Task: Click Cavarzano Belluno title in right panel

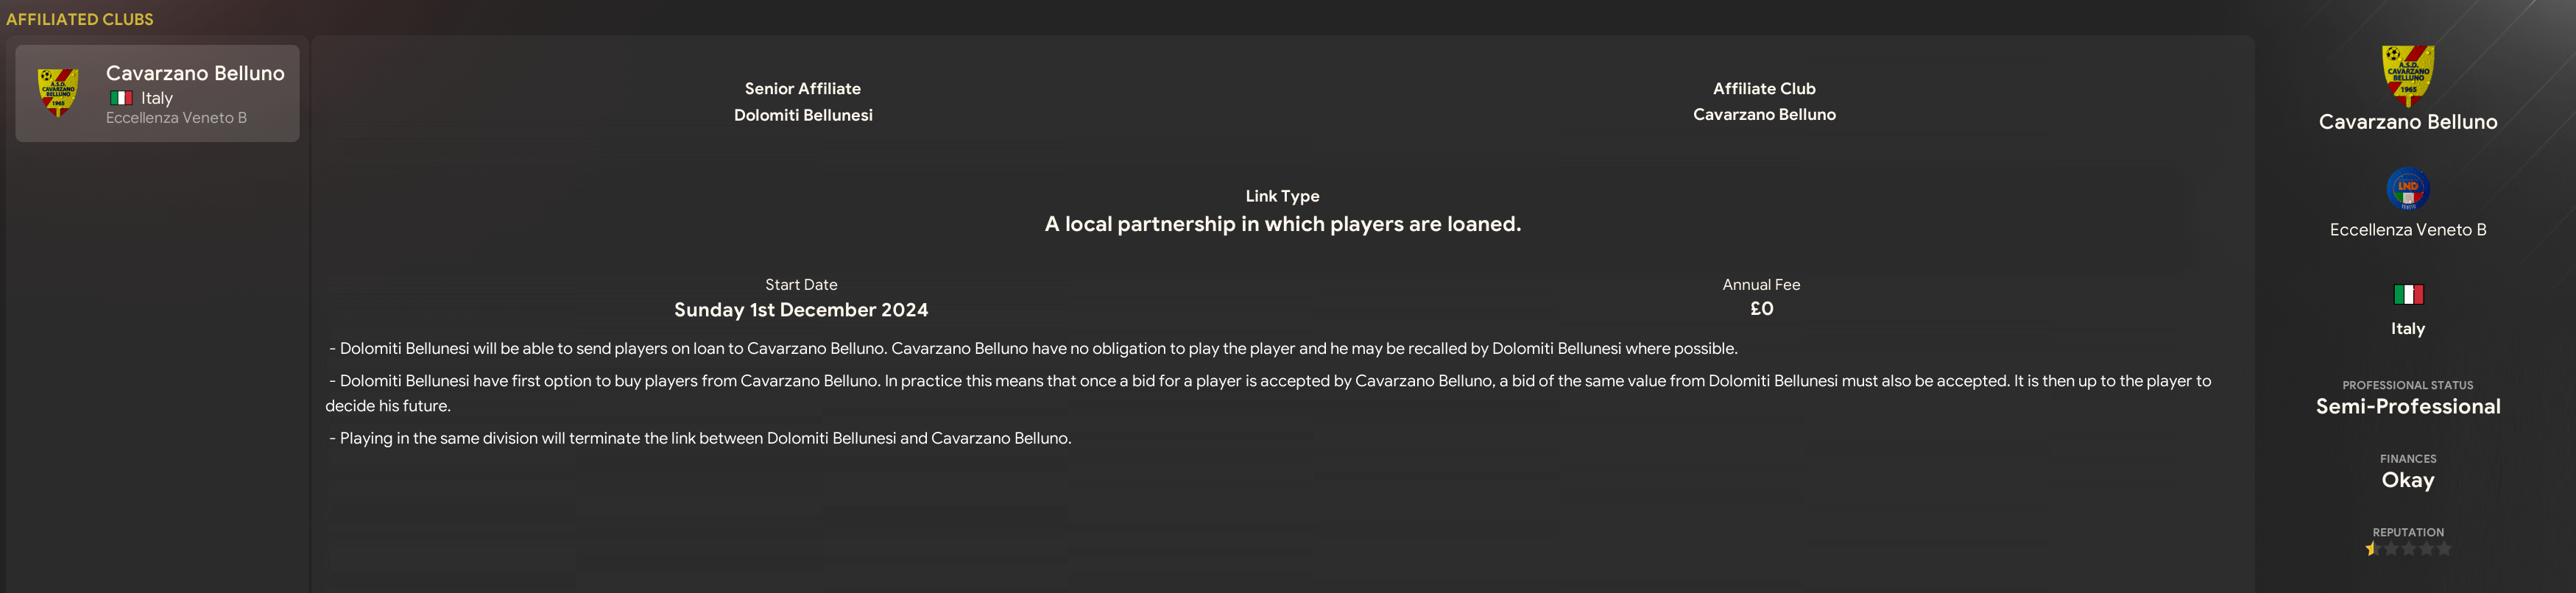Action: point(2407,122)
